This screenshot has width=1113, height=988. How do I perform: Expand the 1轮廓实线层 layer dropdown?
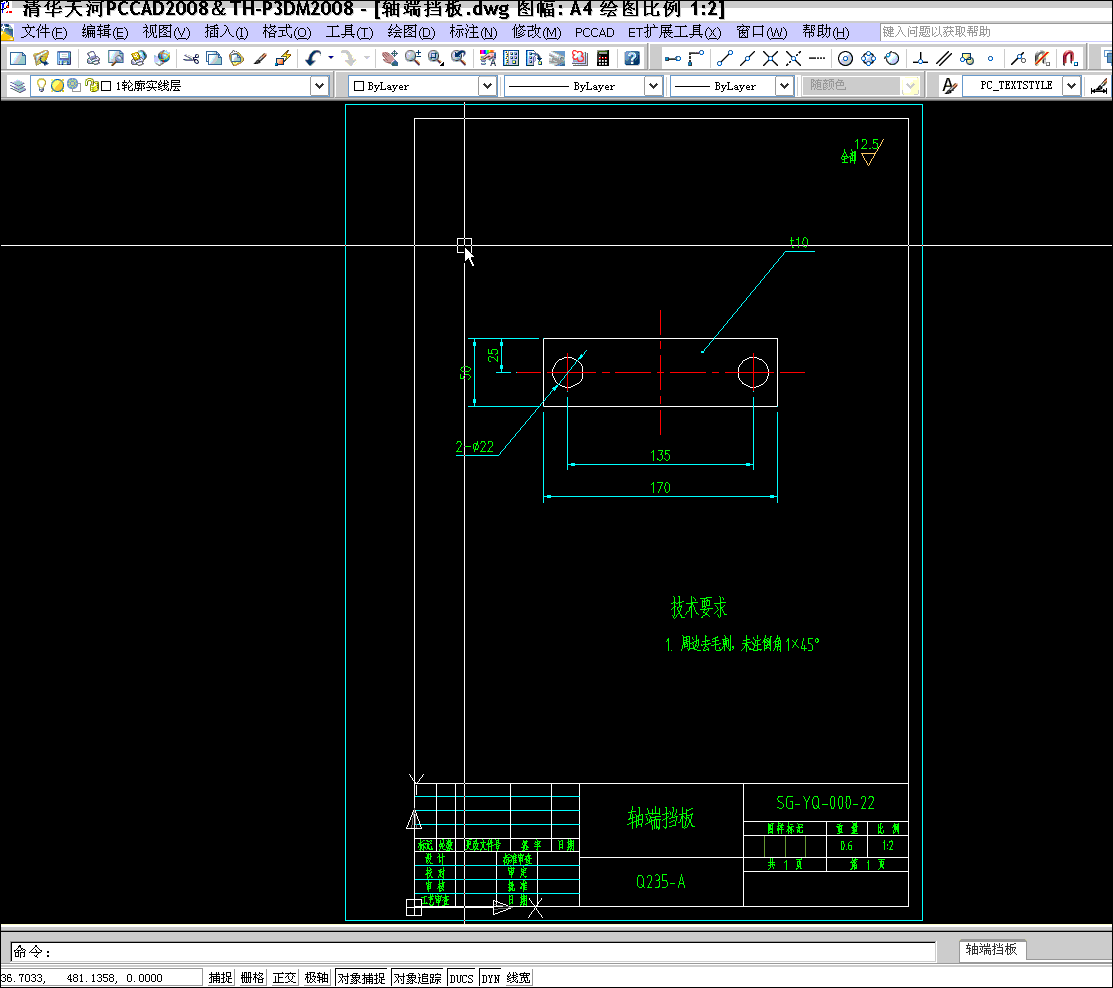(x=319, y=86)
